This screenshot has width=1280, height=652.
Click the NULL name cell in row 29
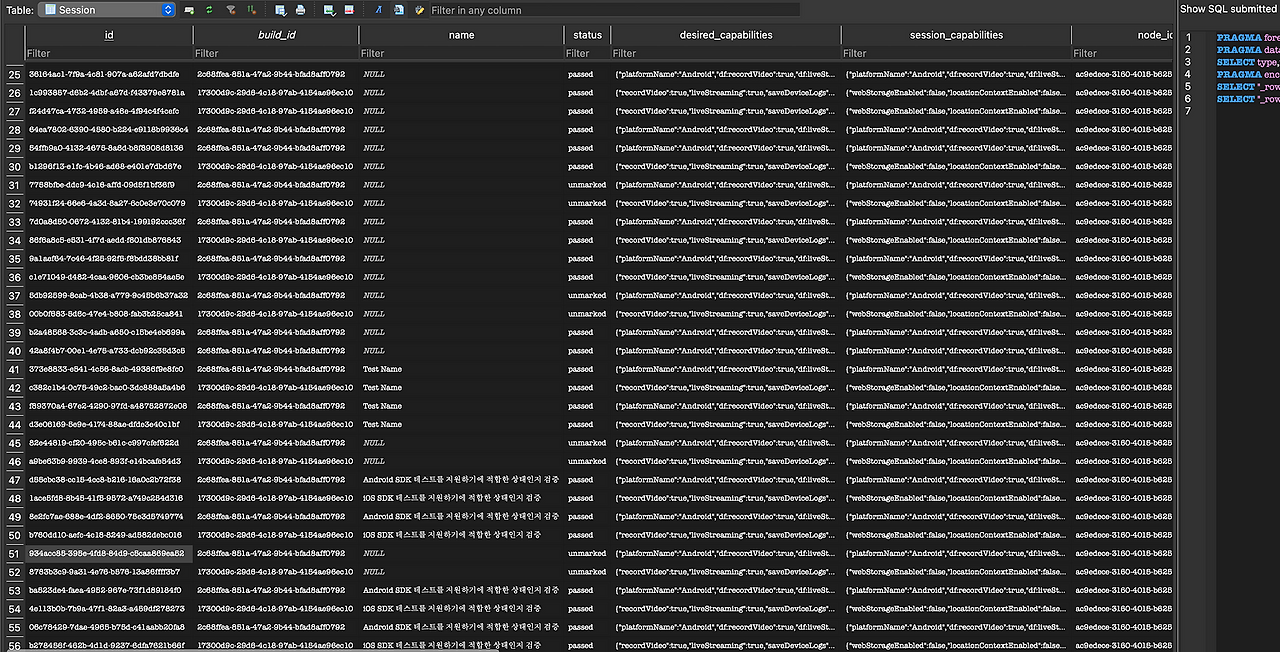461,148
